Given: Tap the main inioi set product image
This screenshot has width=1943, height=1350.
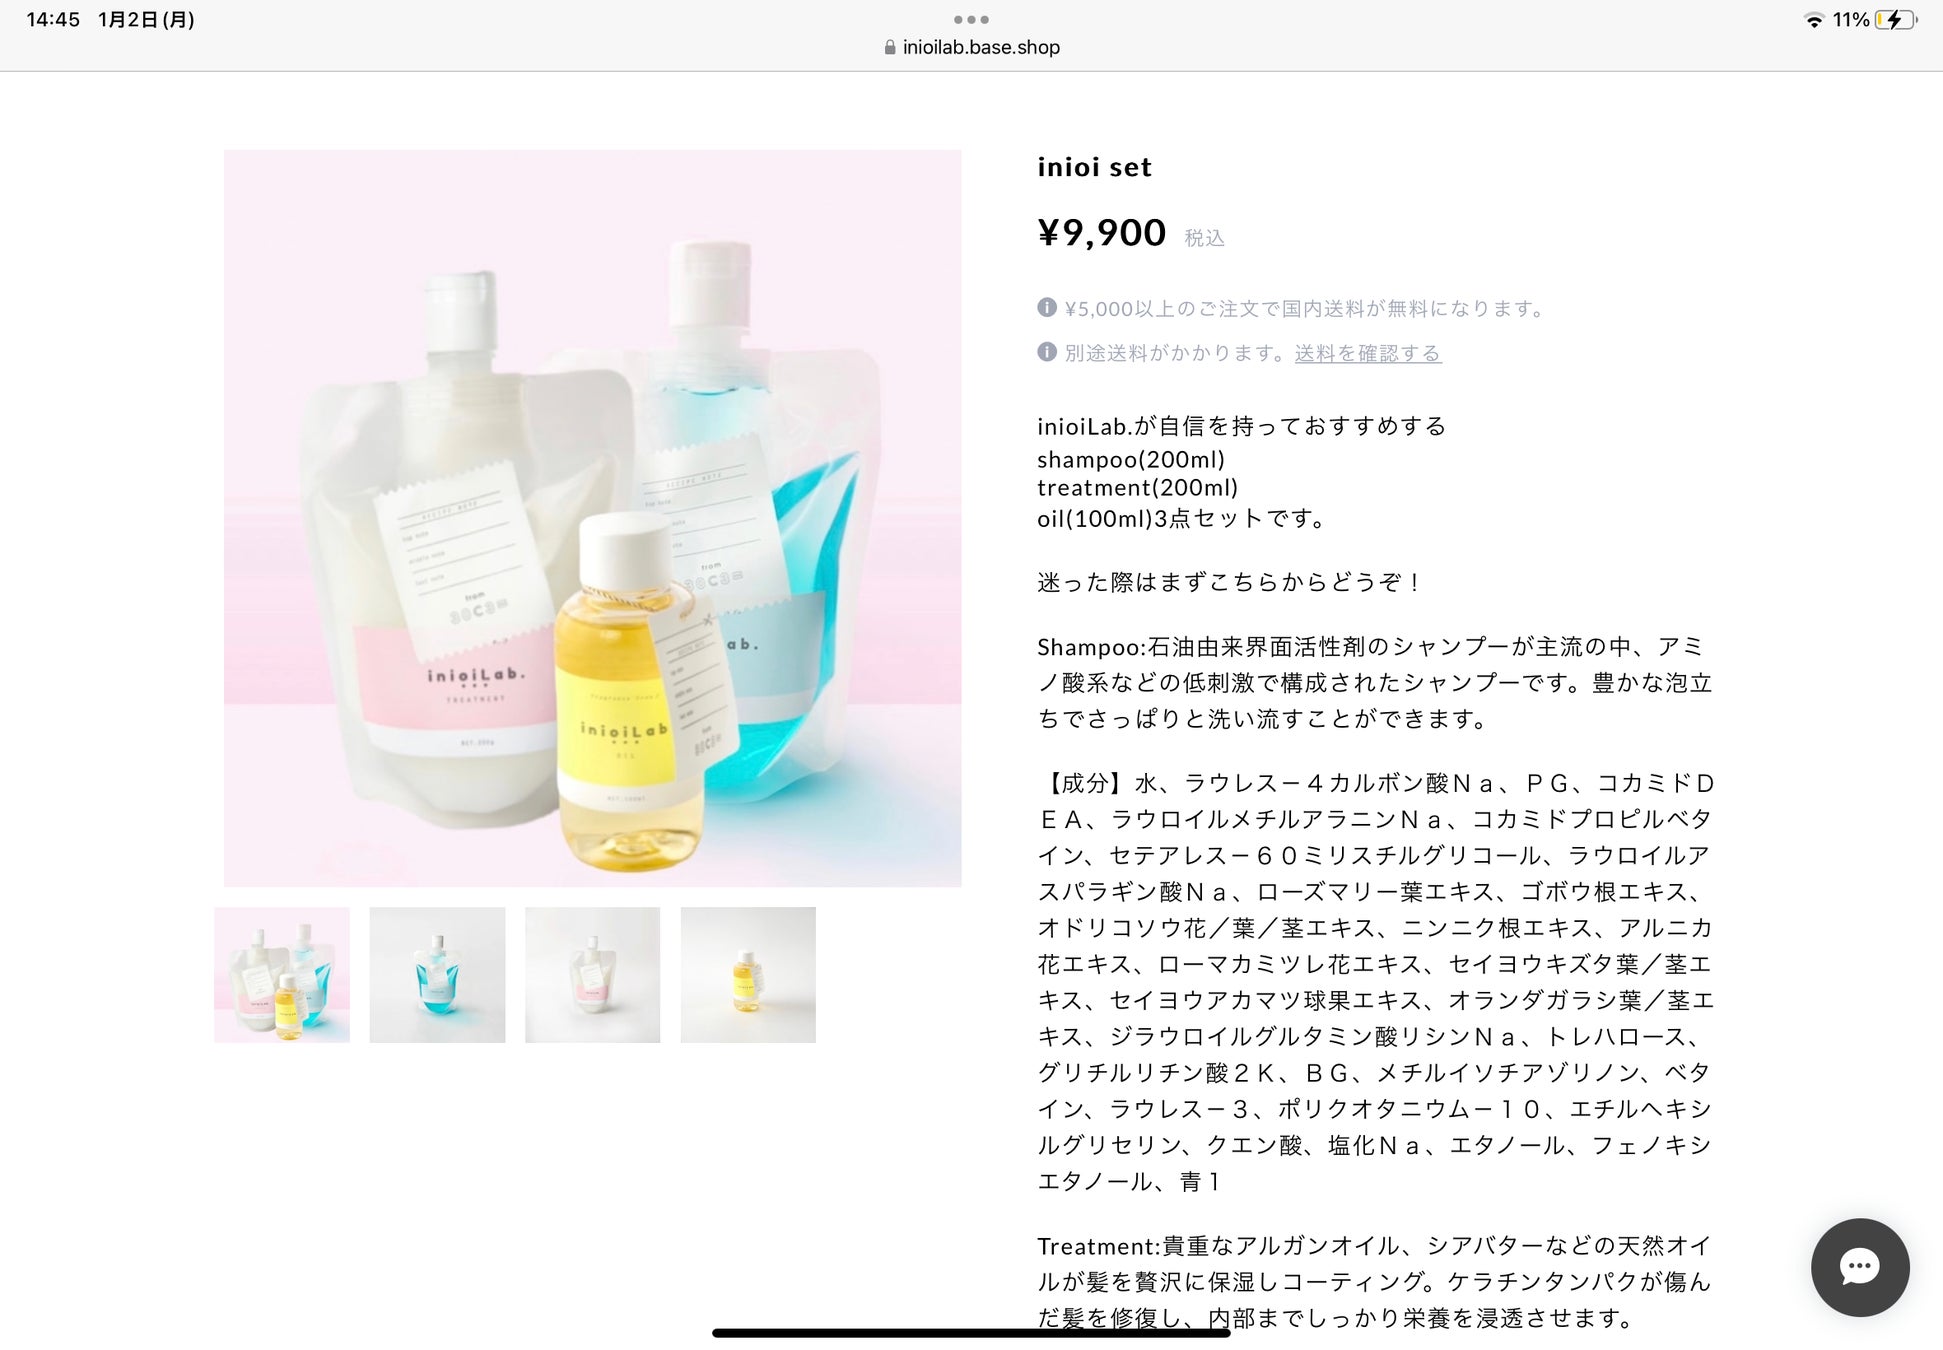Looking at the screenshot, I should tap(593, 518).
